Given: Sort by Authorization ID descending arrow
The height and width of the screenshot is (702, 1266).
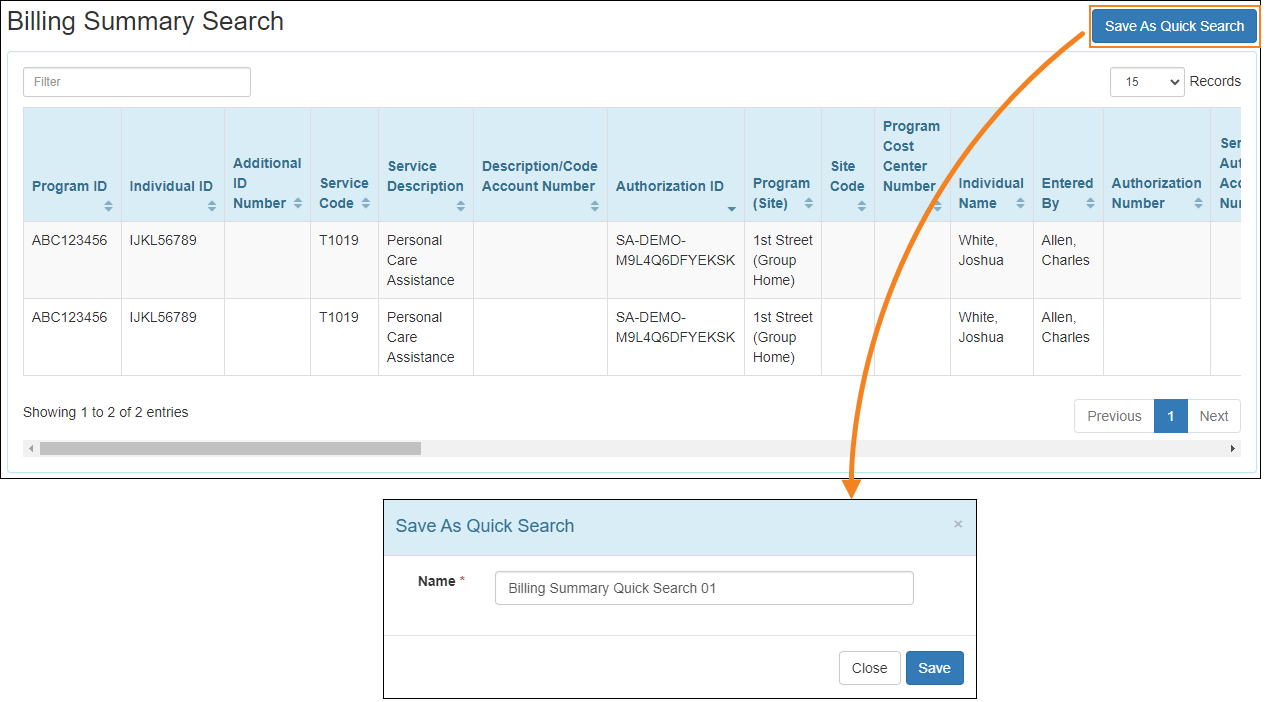Looking at the screenshot, I should click(732, 208).
